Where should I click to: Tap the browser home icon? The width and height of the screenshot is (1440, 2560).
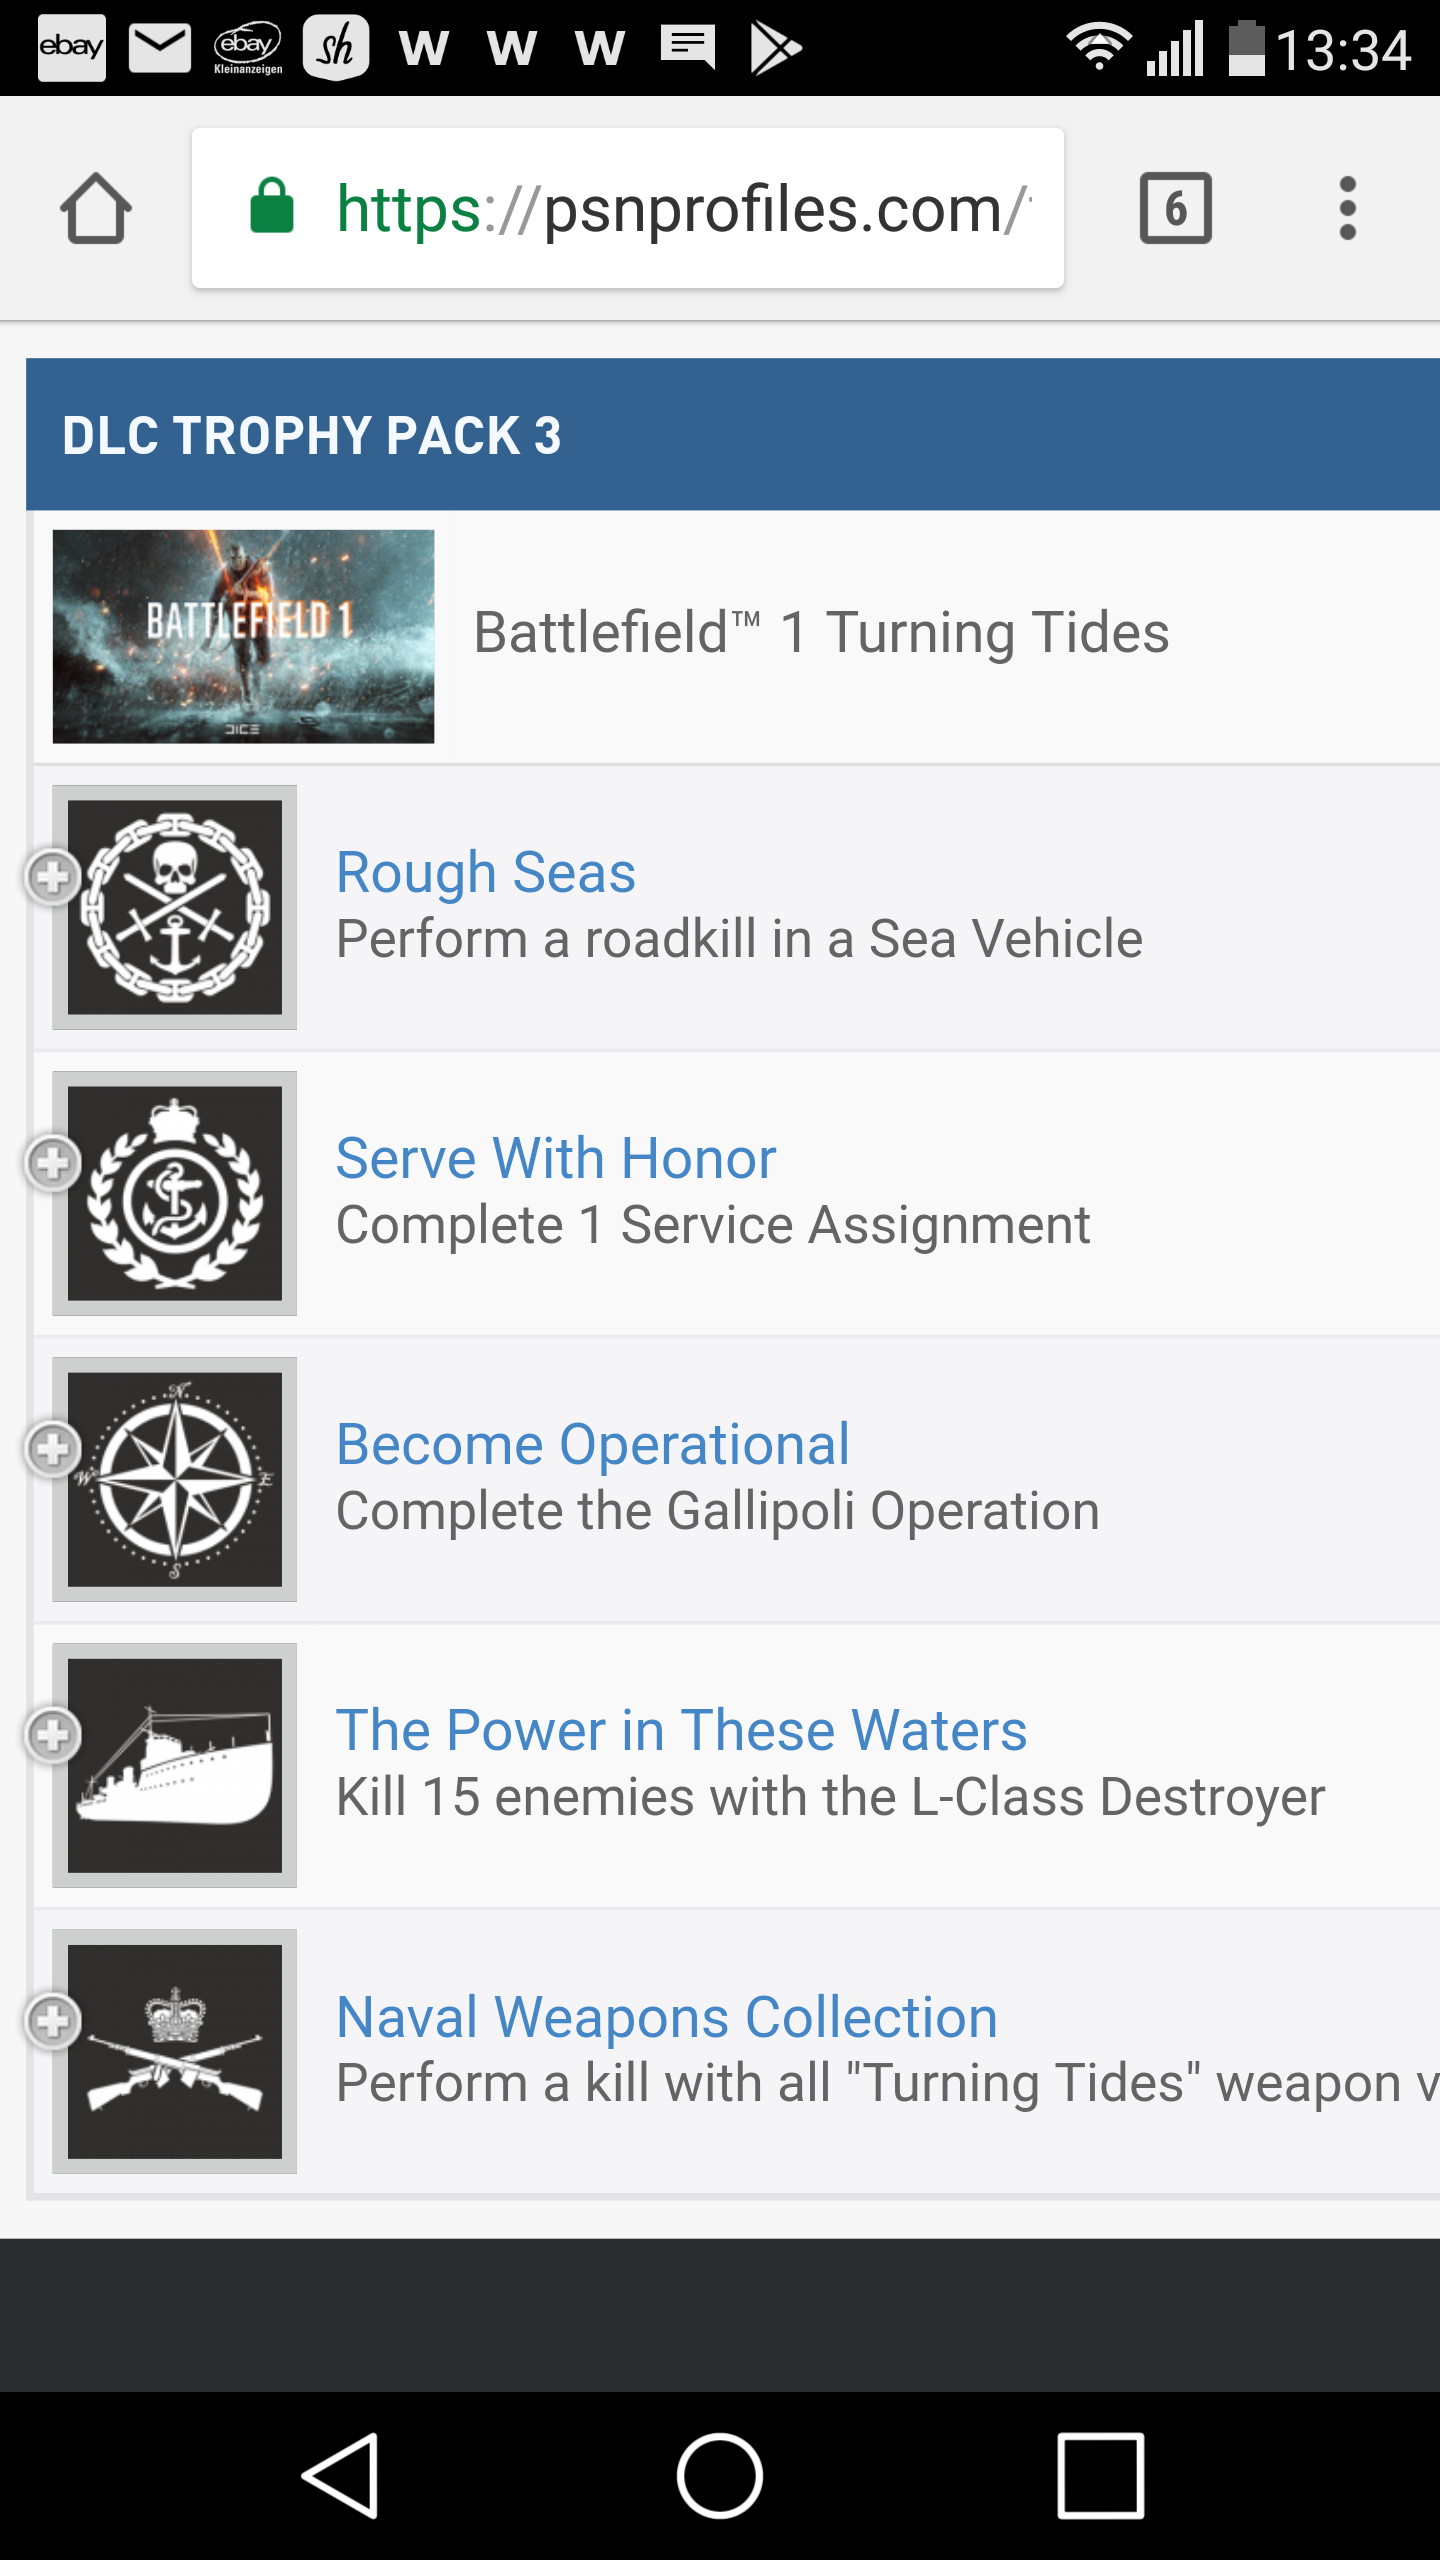[96, 209]
